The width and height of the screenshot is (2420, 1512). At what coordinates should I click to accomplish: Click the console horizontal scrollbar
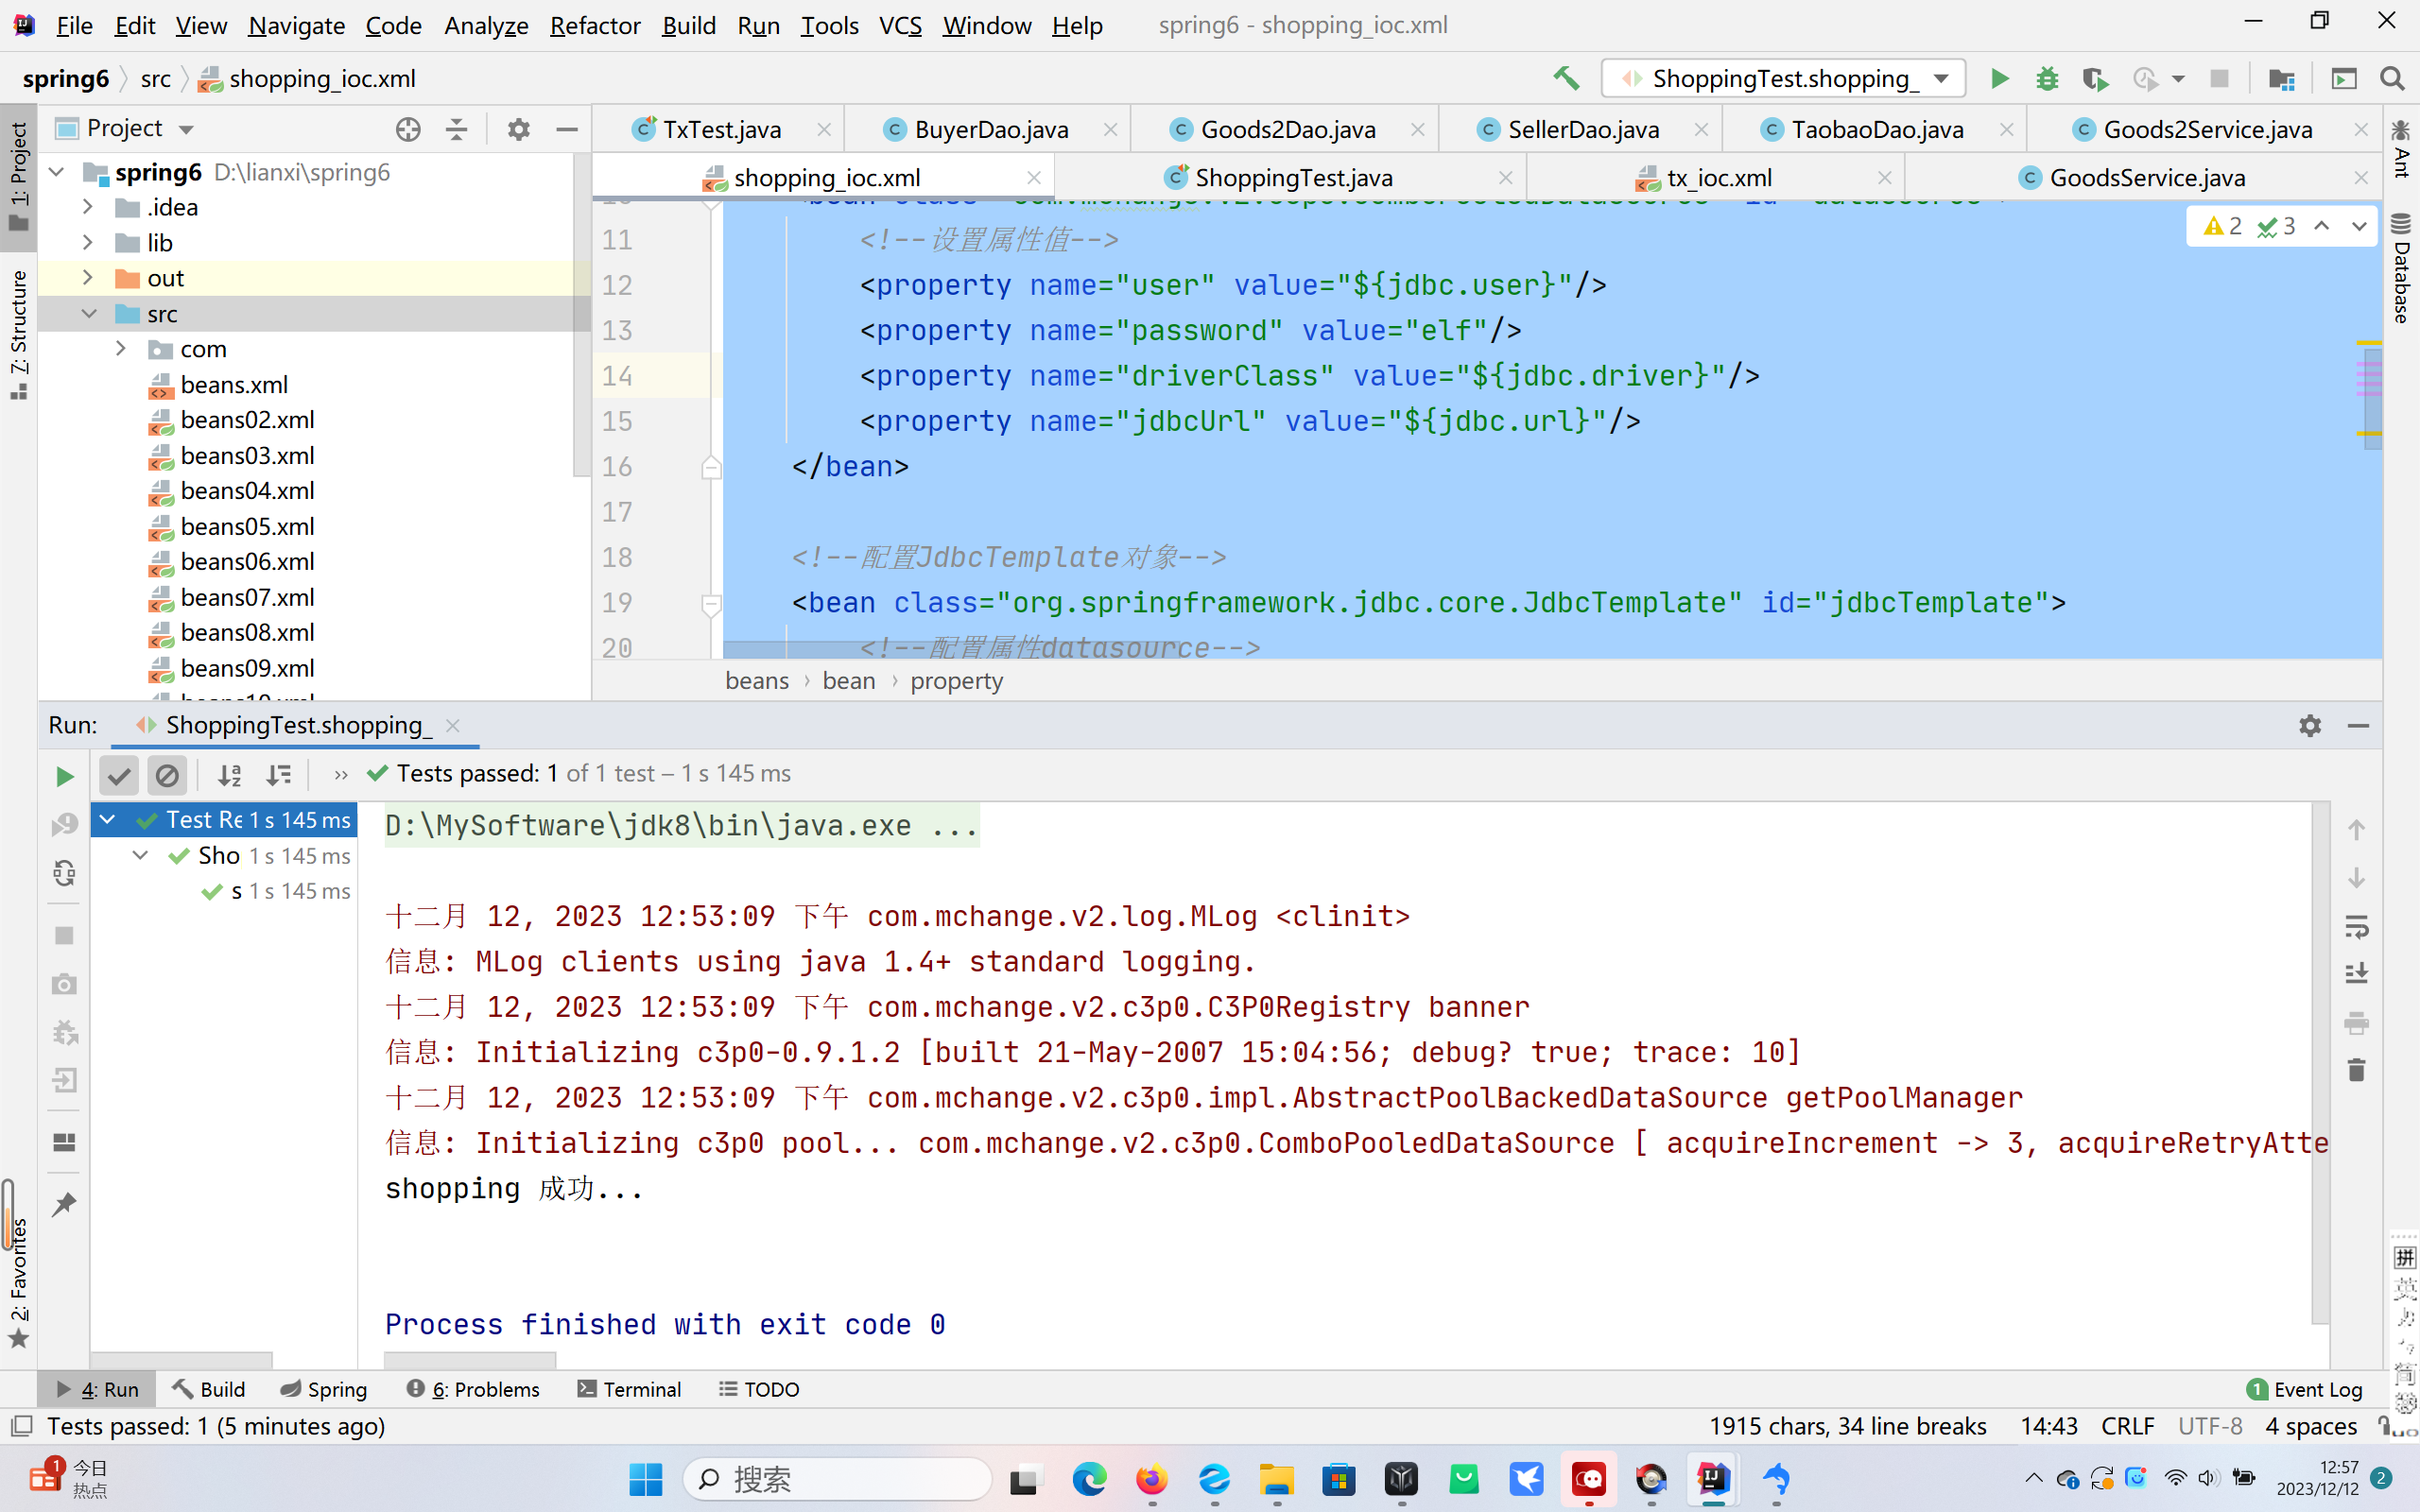(x=469, y=1361)
